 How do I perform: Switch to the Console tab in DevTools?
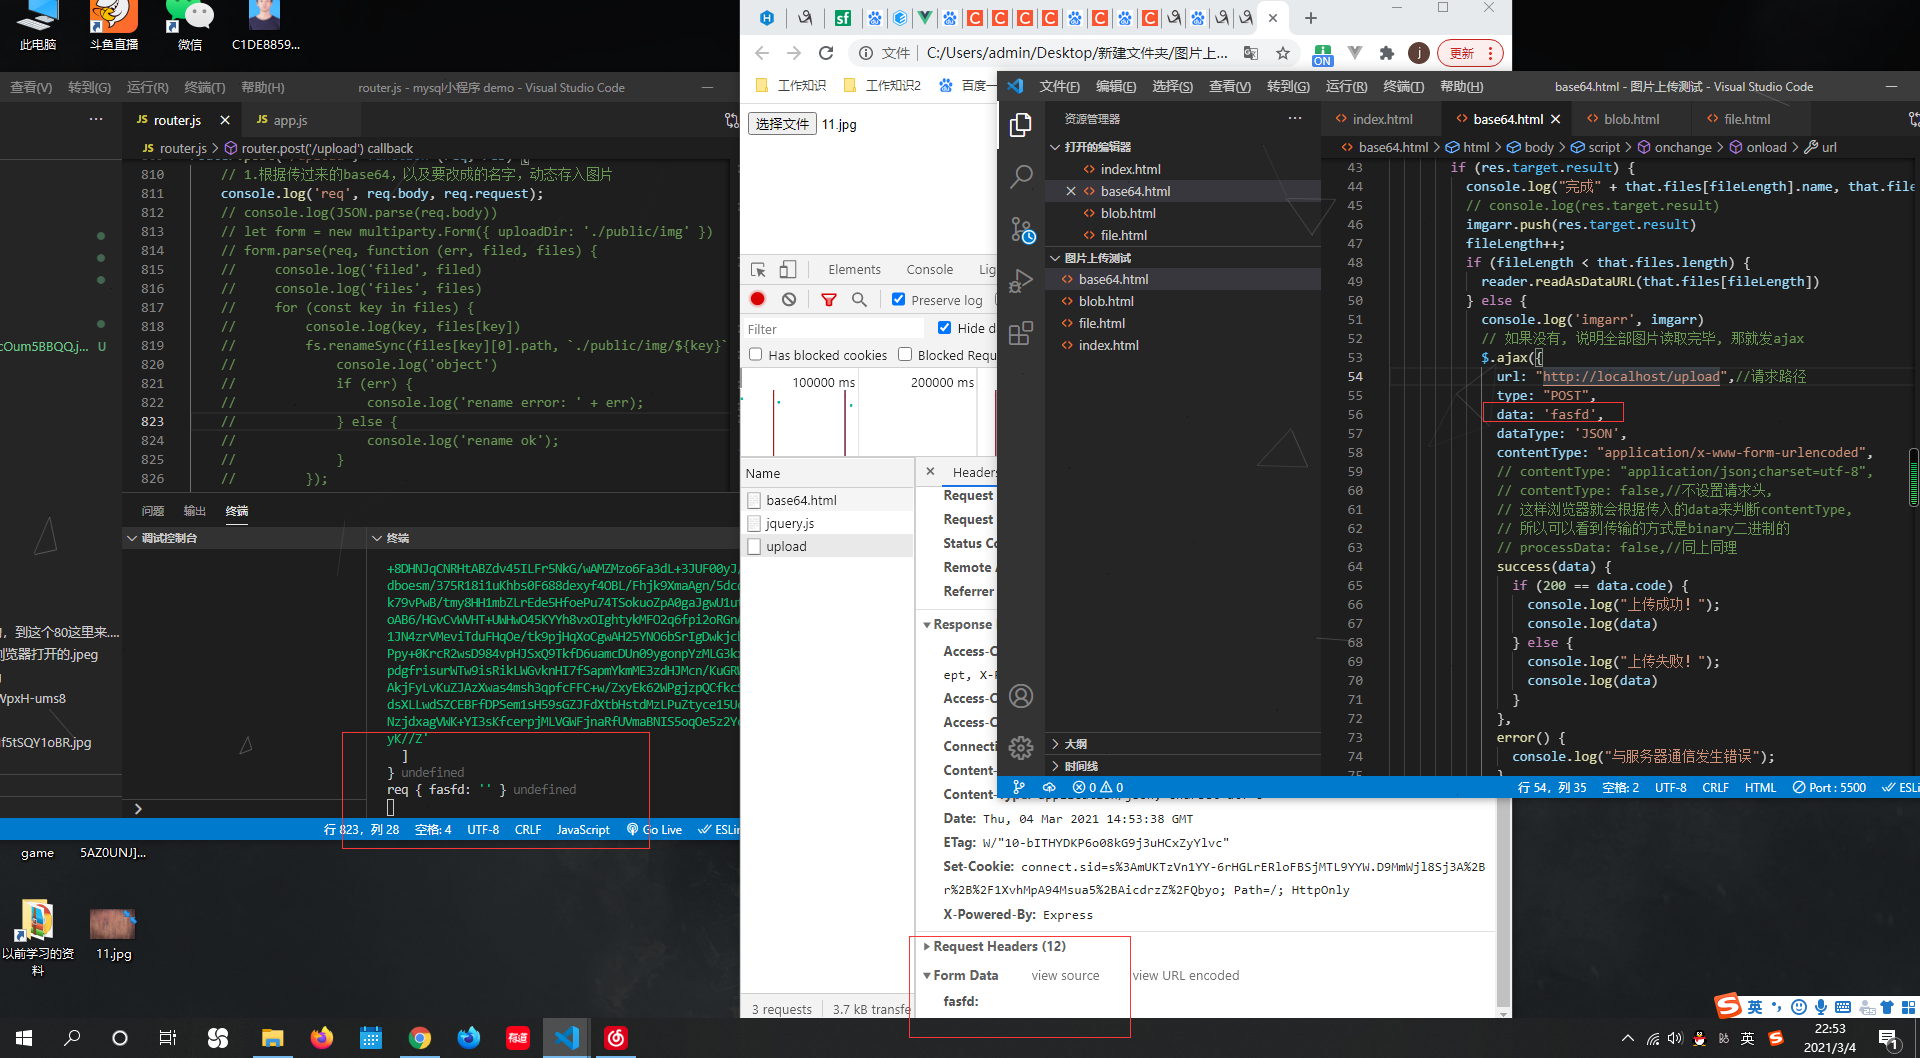coord(929,269)
